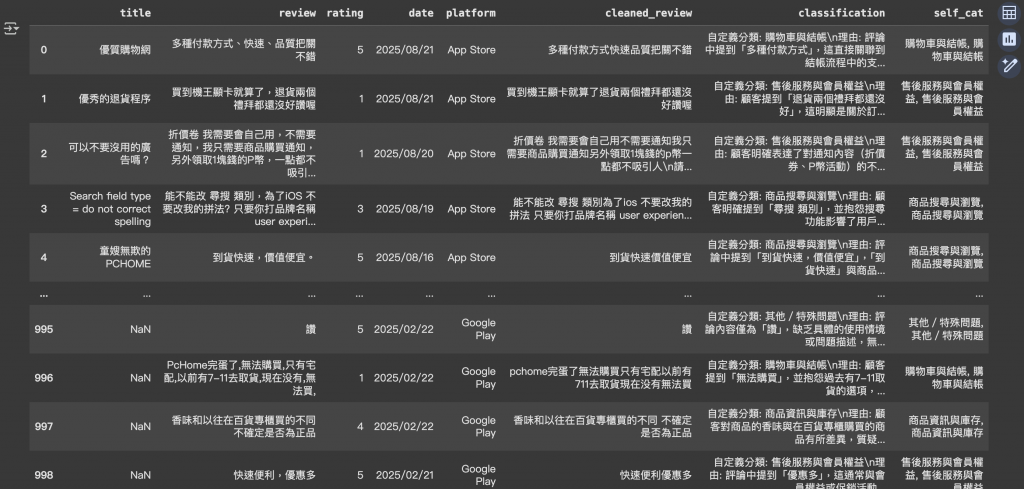
Task: Convert dataframe to interactive table icon
Action: [x=1009, y=12]
